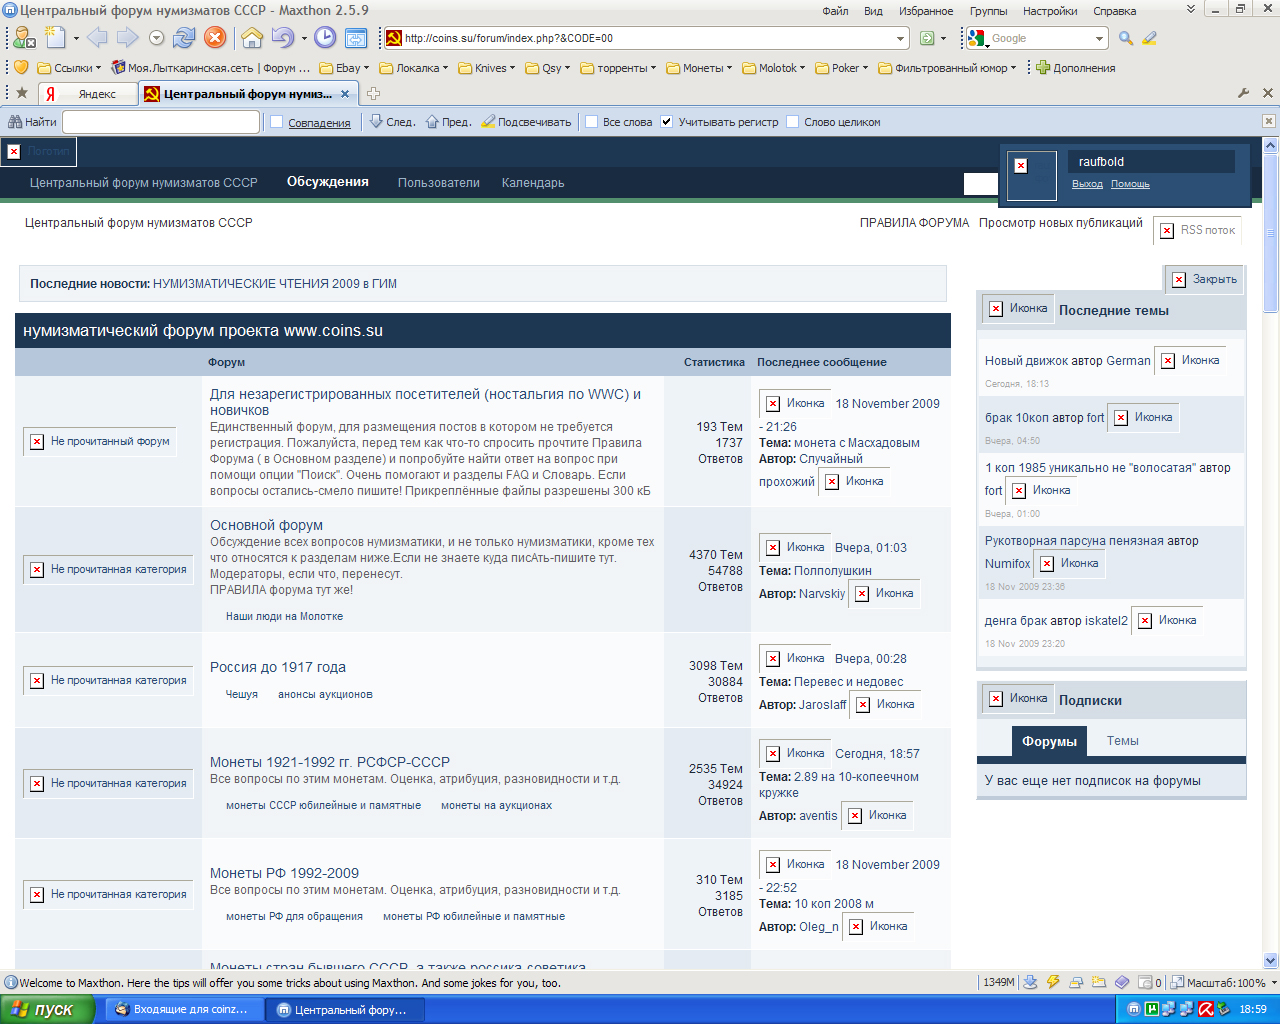1280x1024 pixels.
Task: Click into the 'Найти' find text field
Action: [x=161, y=122]
